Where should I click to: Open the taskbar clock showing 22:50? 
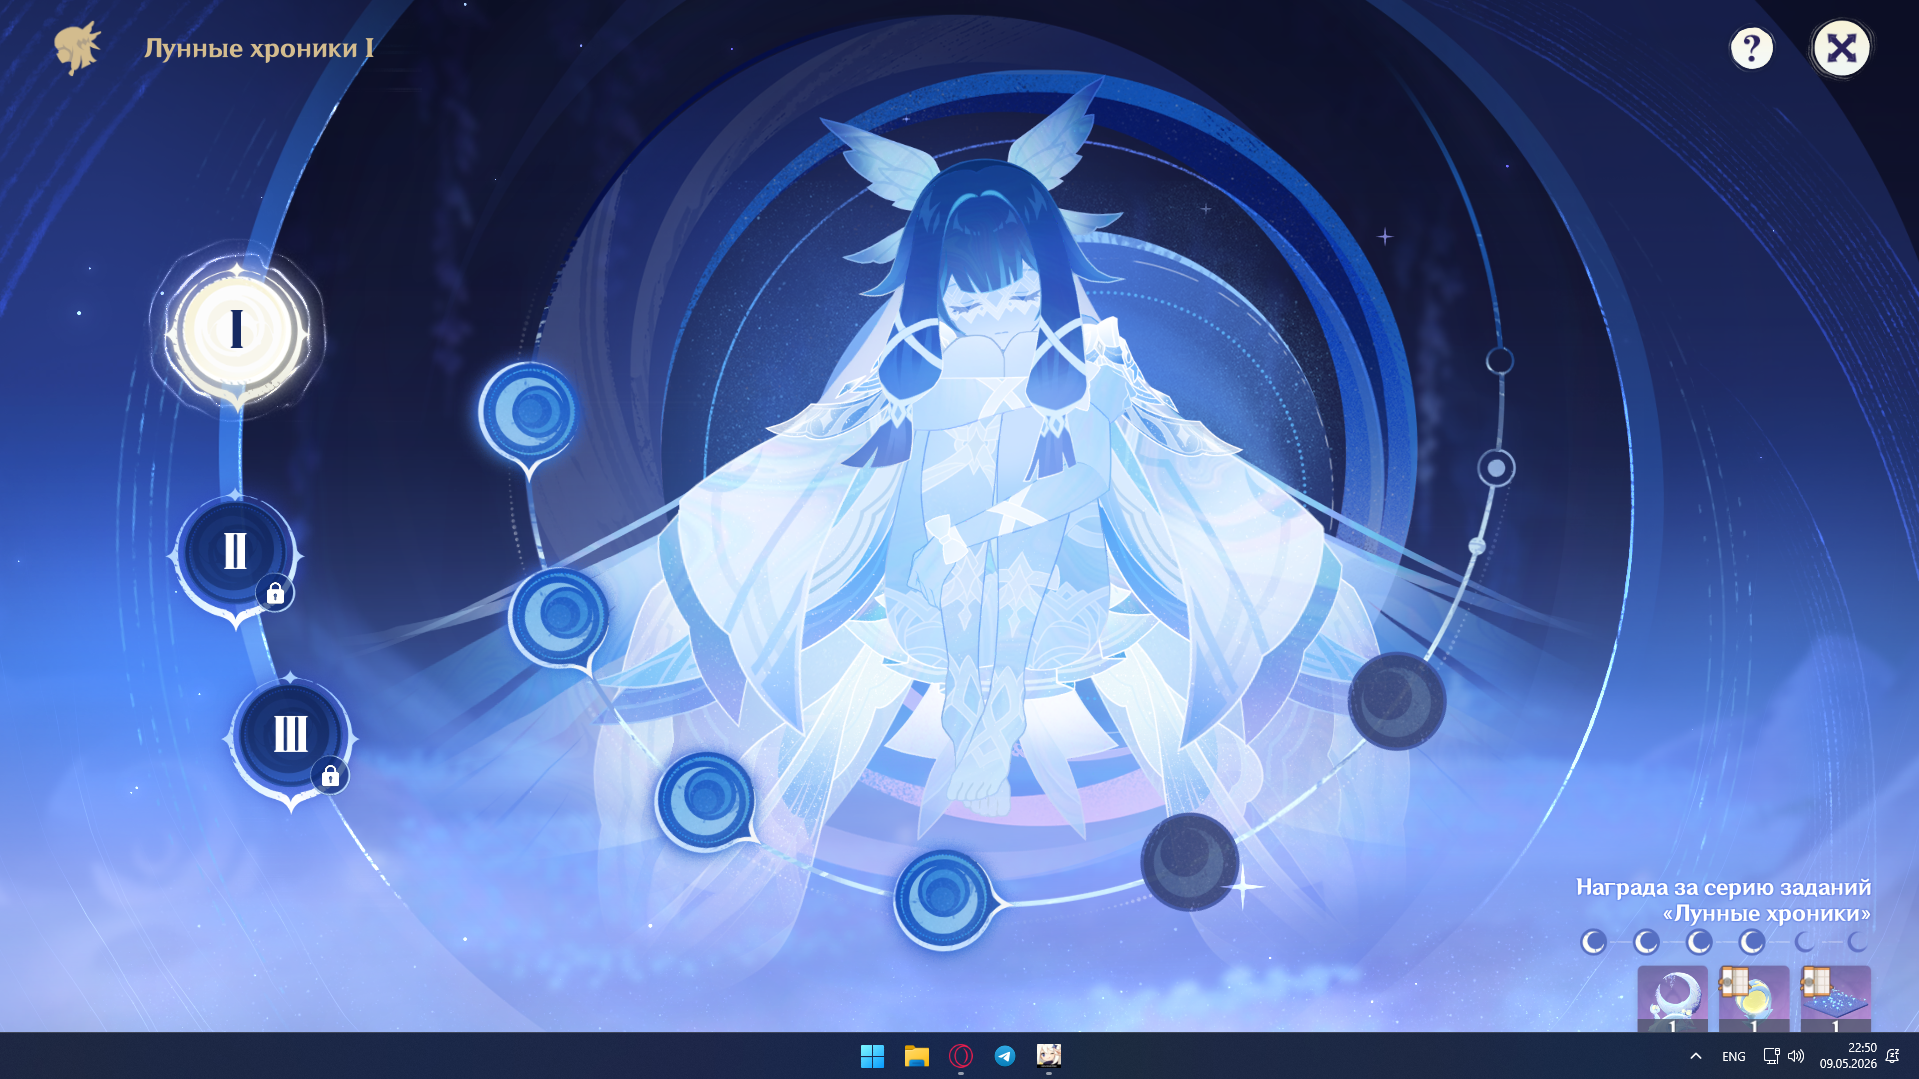click(x=1848, y=1056)
